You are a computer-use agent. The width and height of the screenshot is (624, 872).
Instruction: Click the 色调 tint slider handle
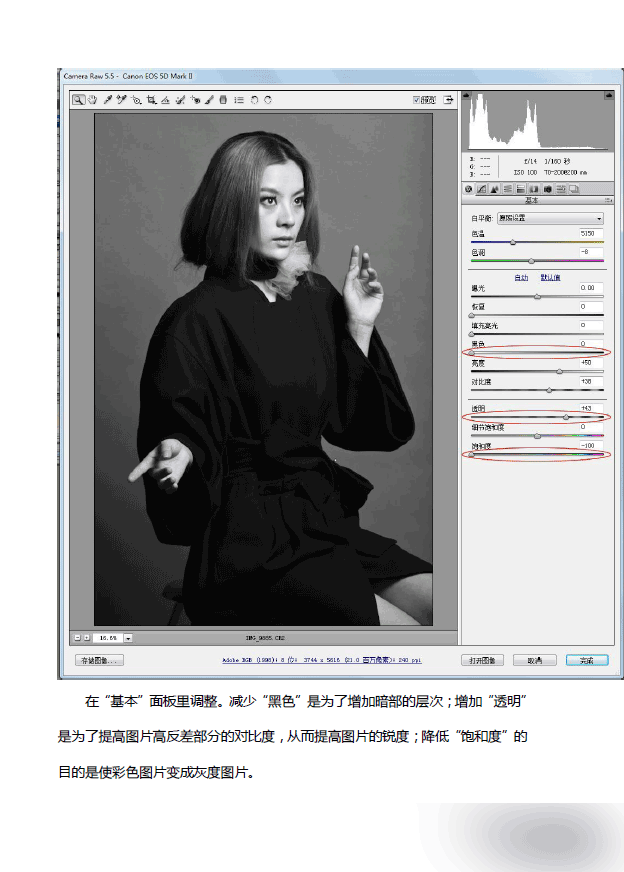531,261
